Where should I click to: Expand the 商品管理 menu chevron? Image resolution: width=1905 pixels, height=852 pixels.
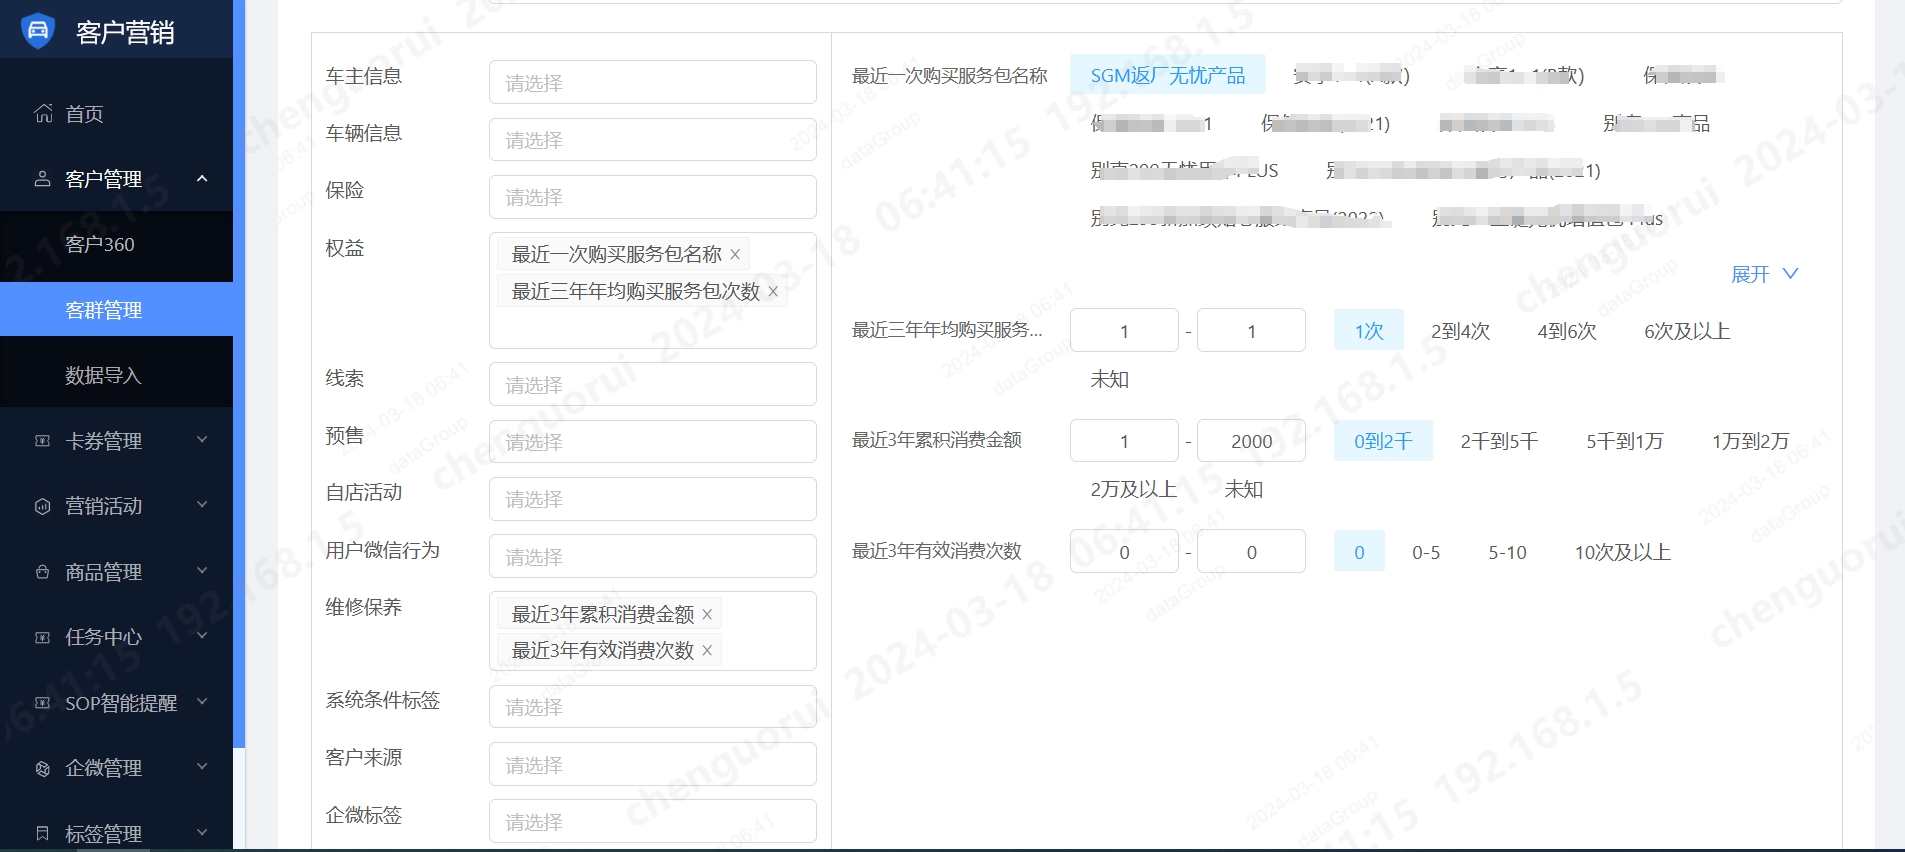tap(202, 571)
